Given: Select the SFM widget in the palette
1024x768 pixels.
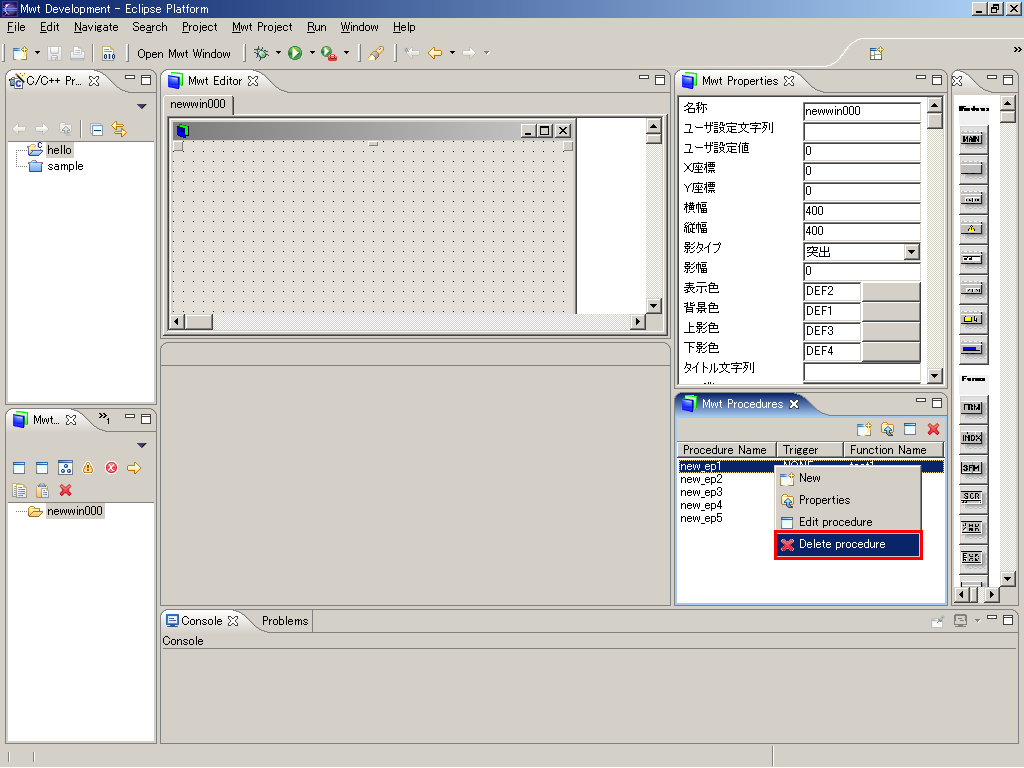Looking at the screenshot, I should 972,468.
